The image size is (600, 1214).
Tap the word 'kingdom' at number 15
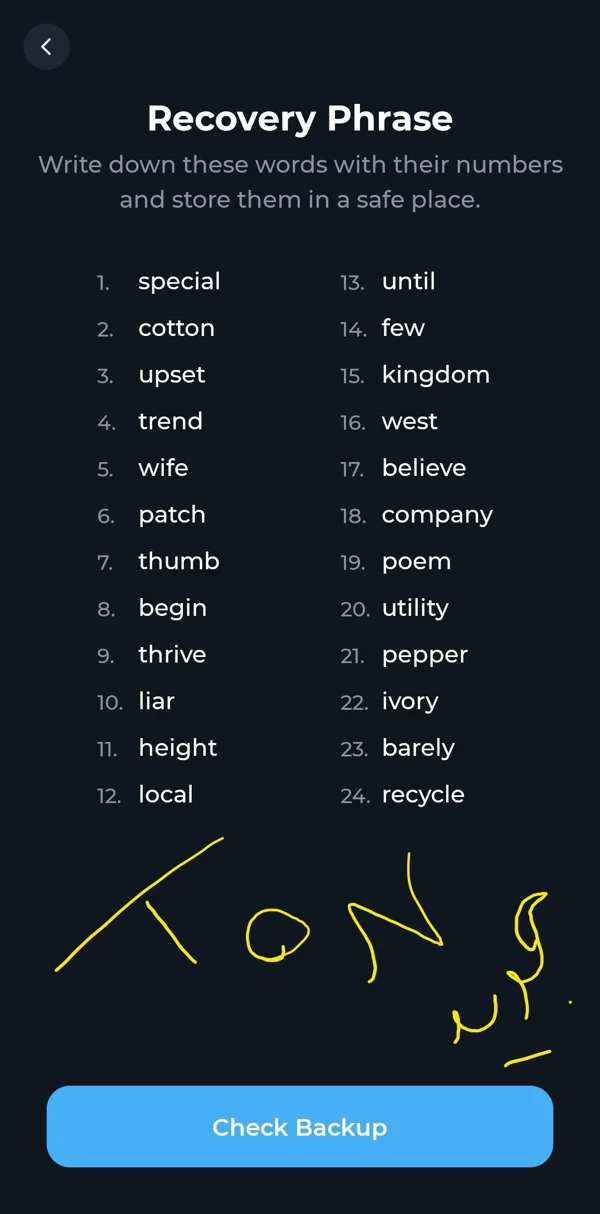[436, 375]
